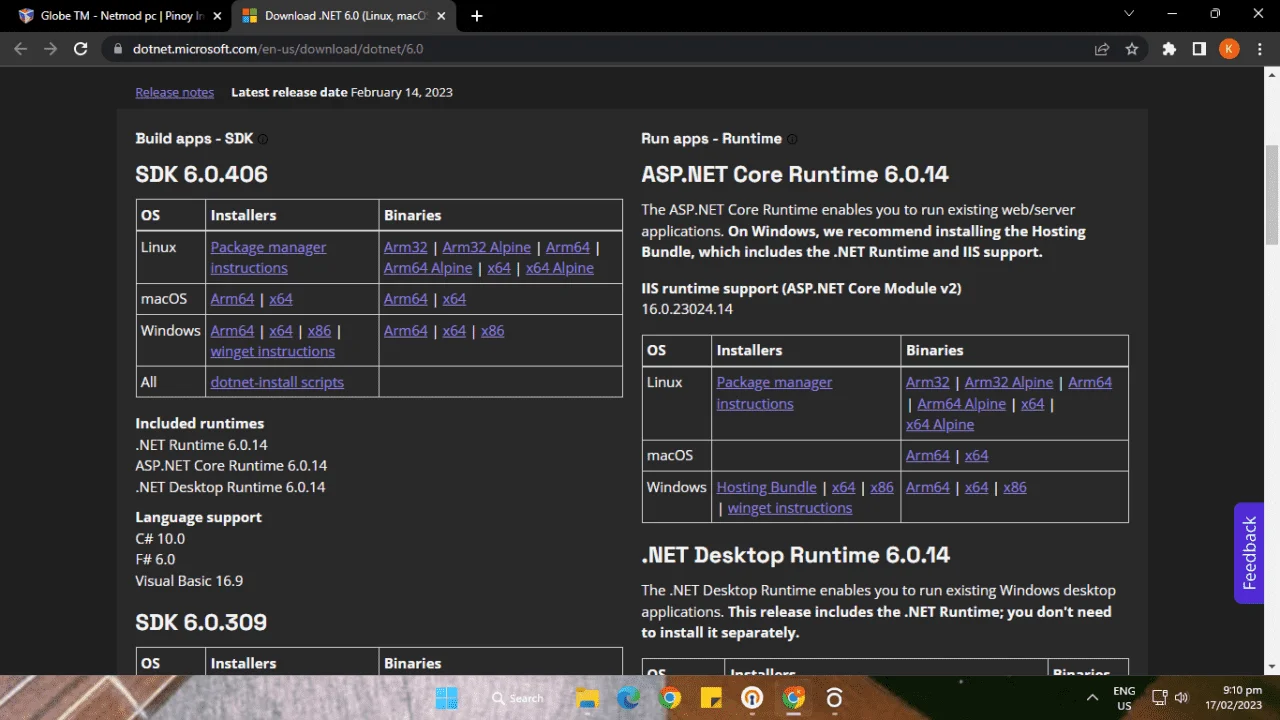
Task: Open the Windows Start button
Action: pos(447,698)
